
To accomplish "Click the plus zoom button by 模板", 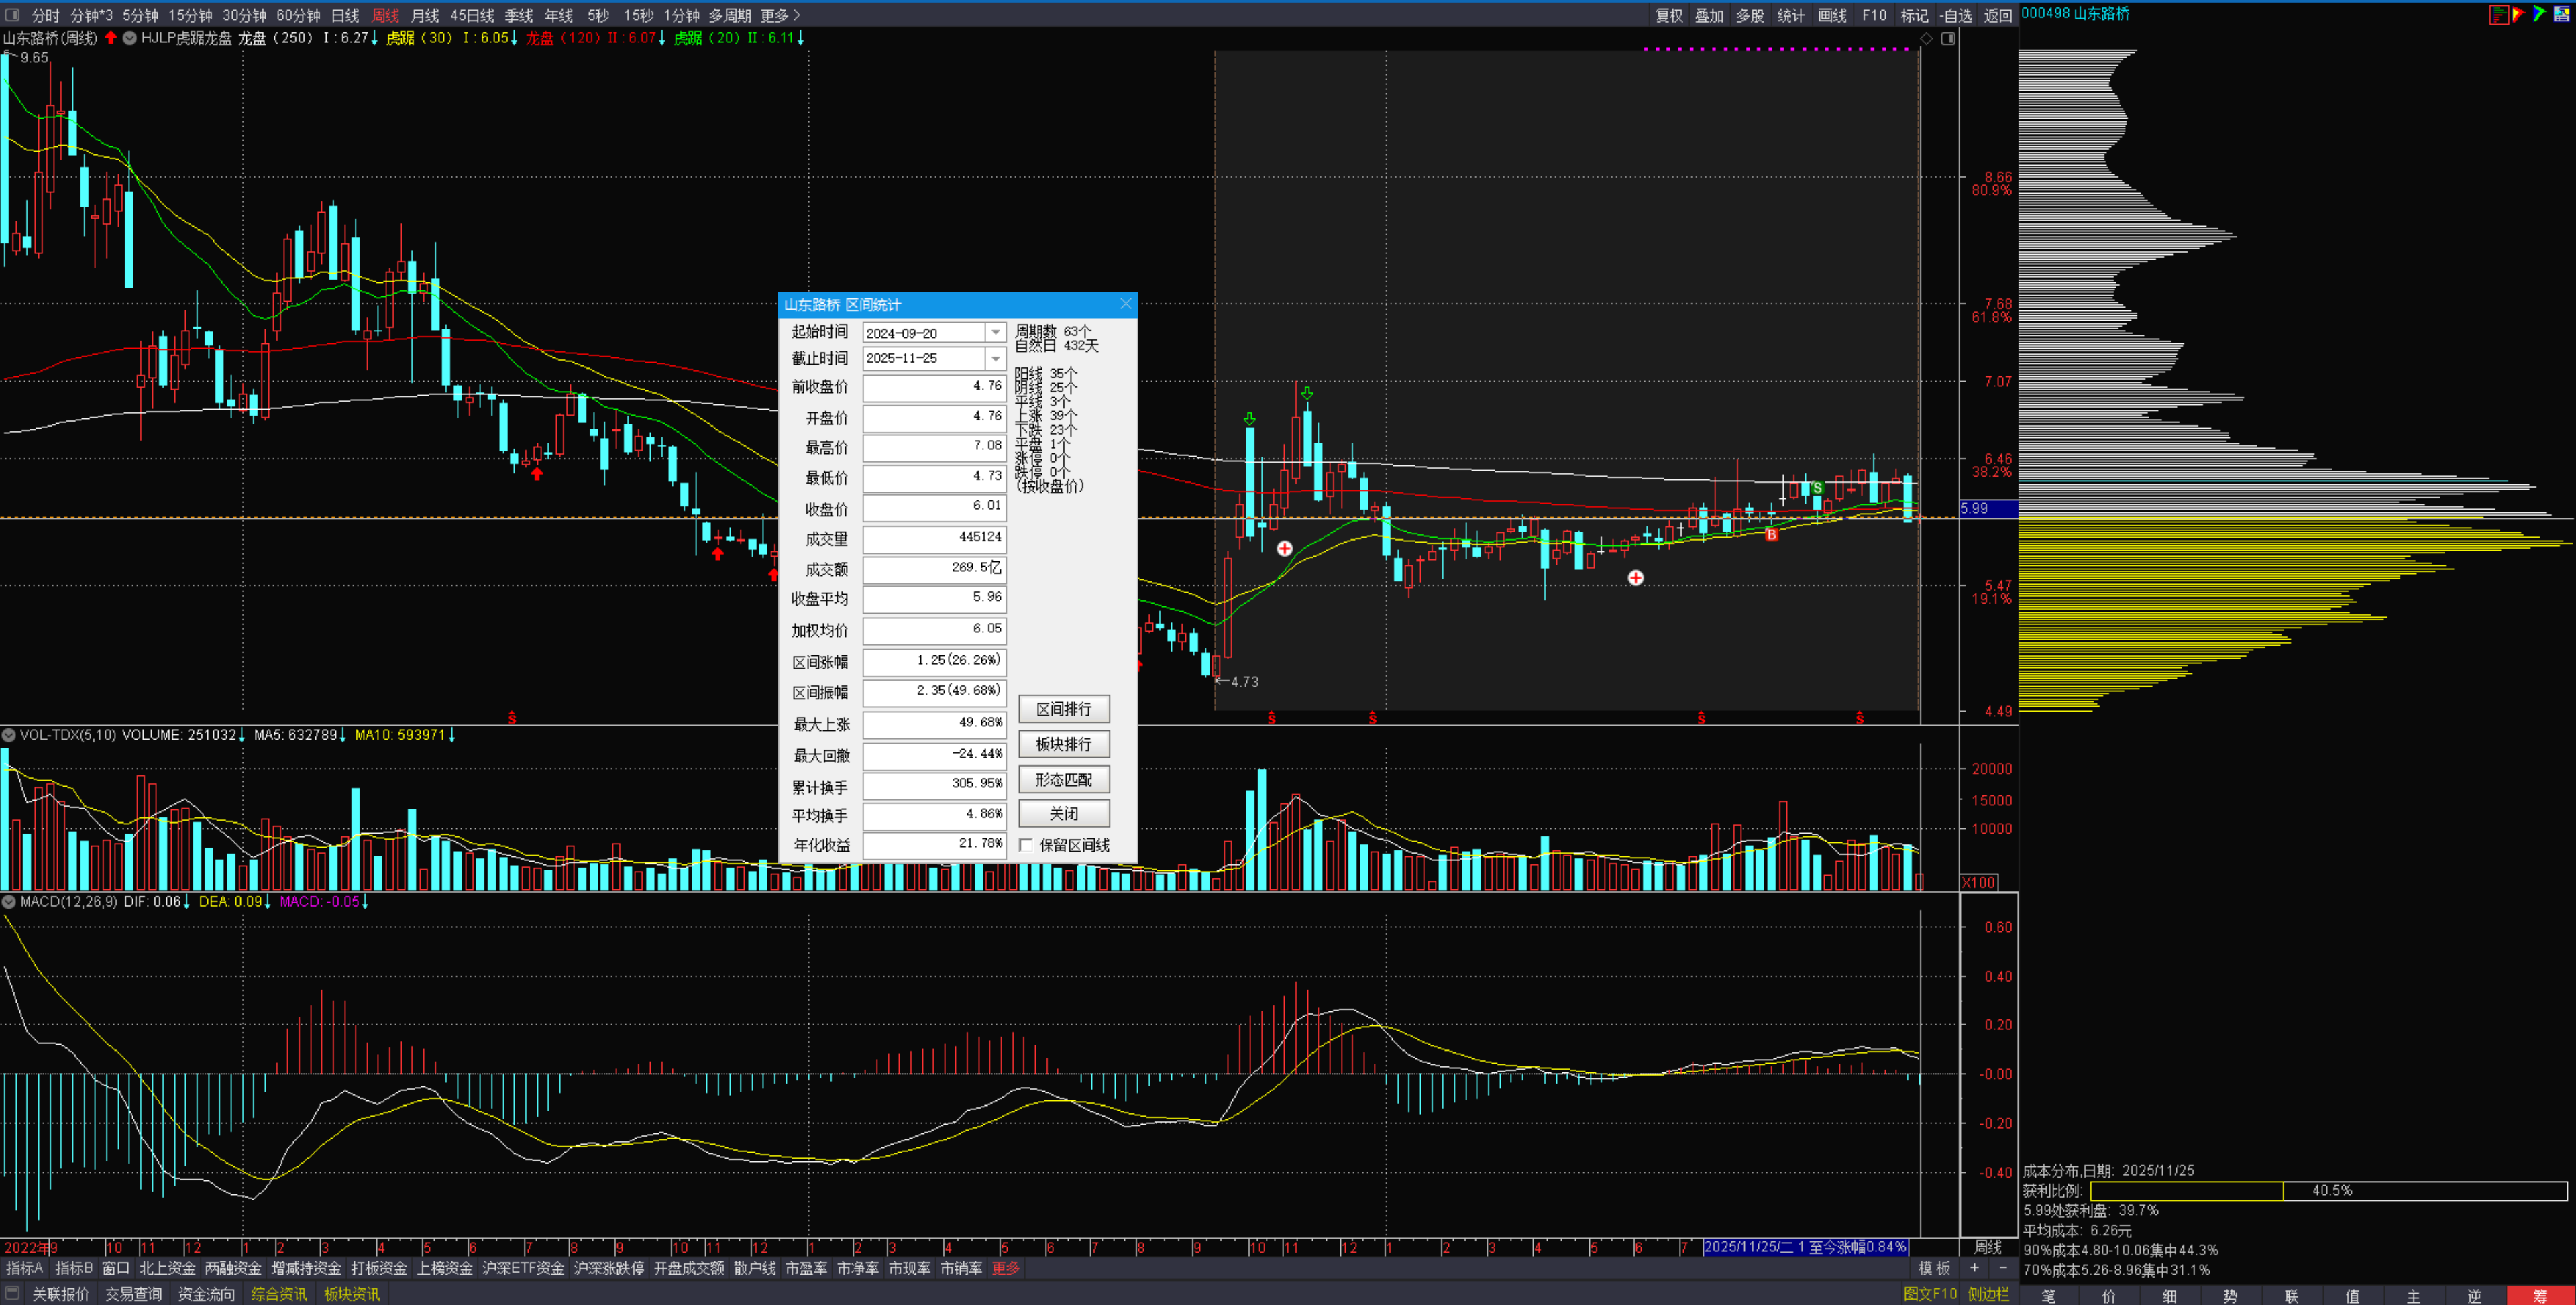I will pos(1974,1268).
